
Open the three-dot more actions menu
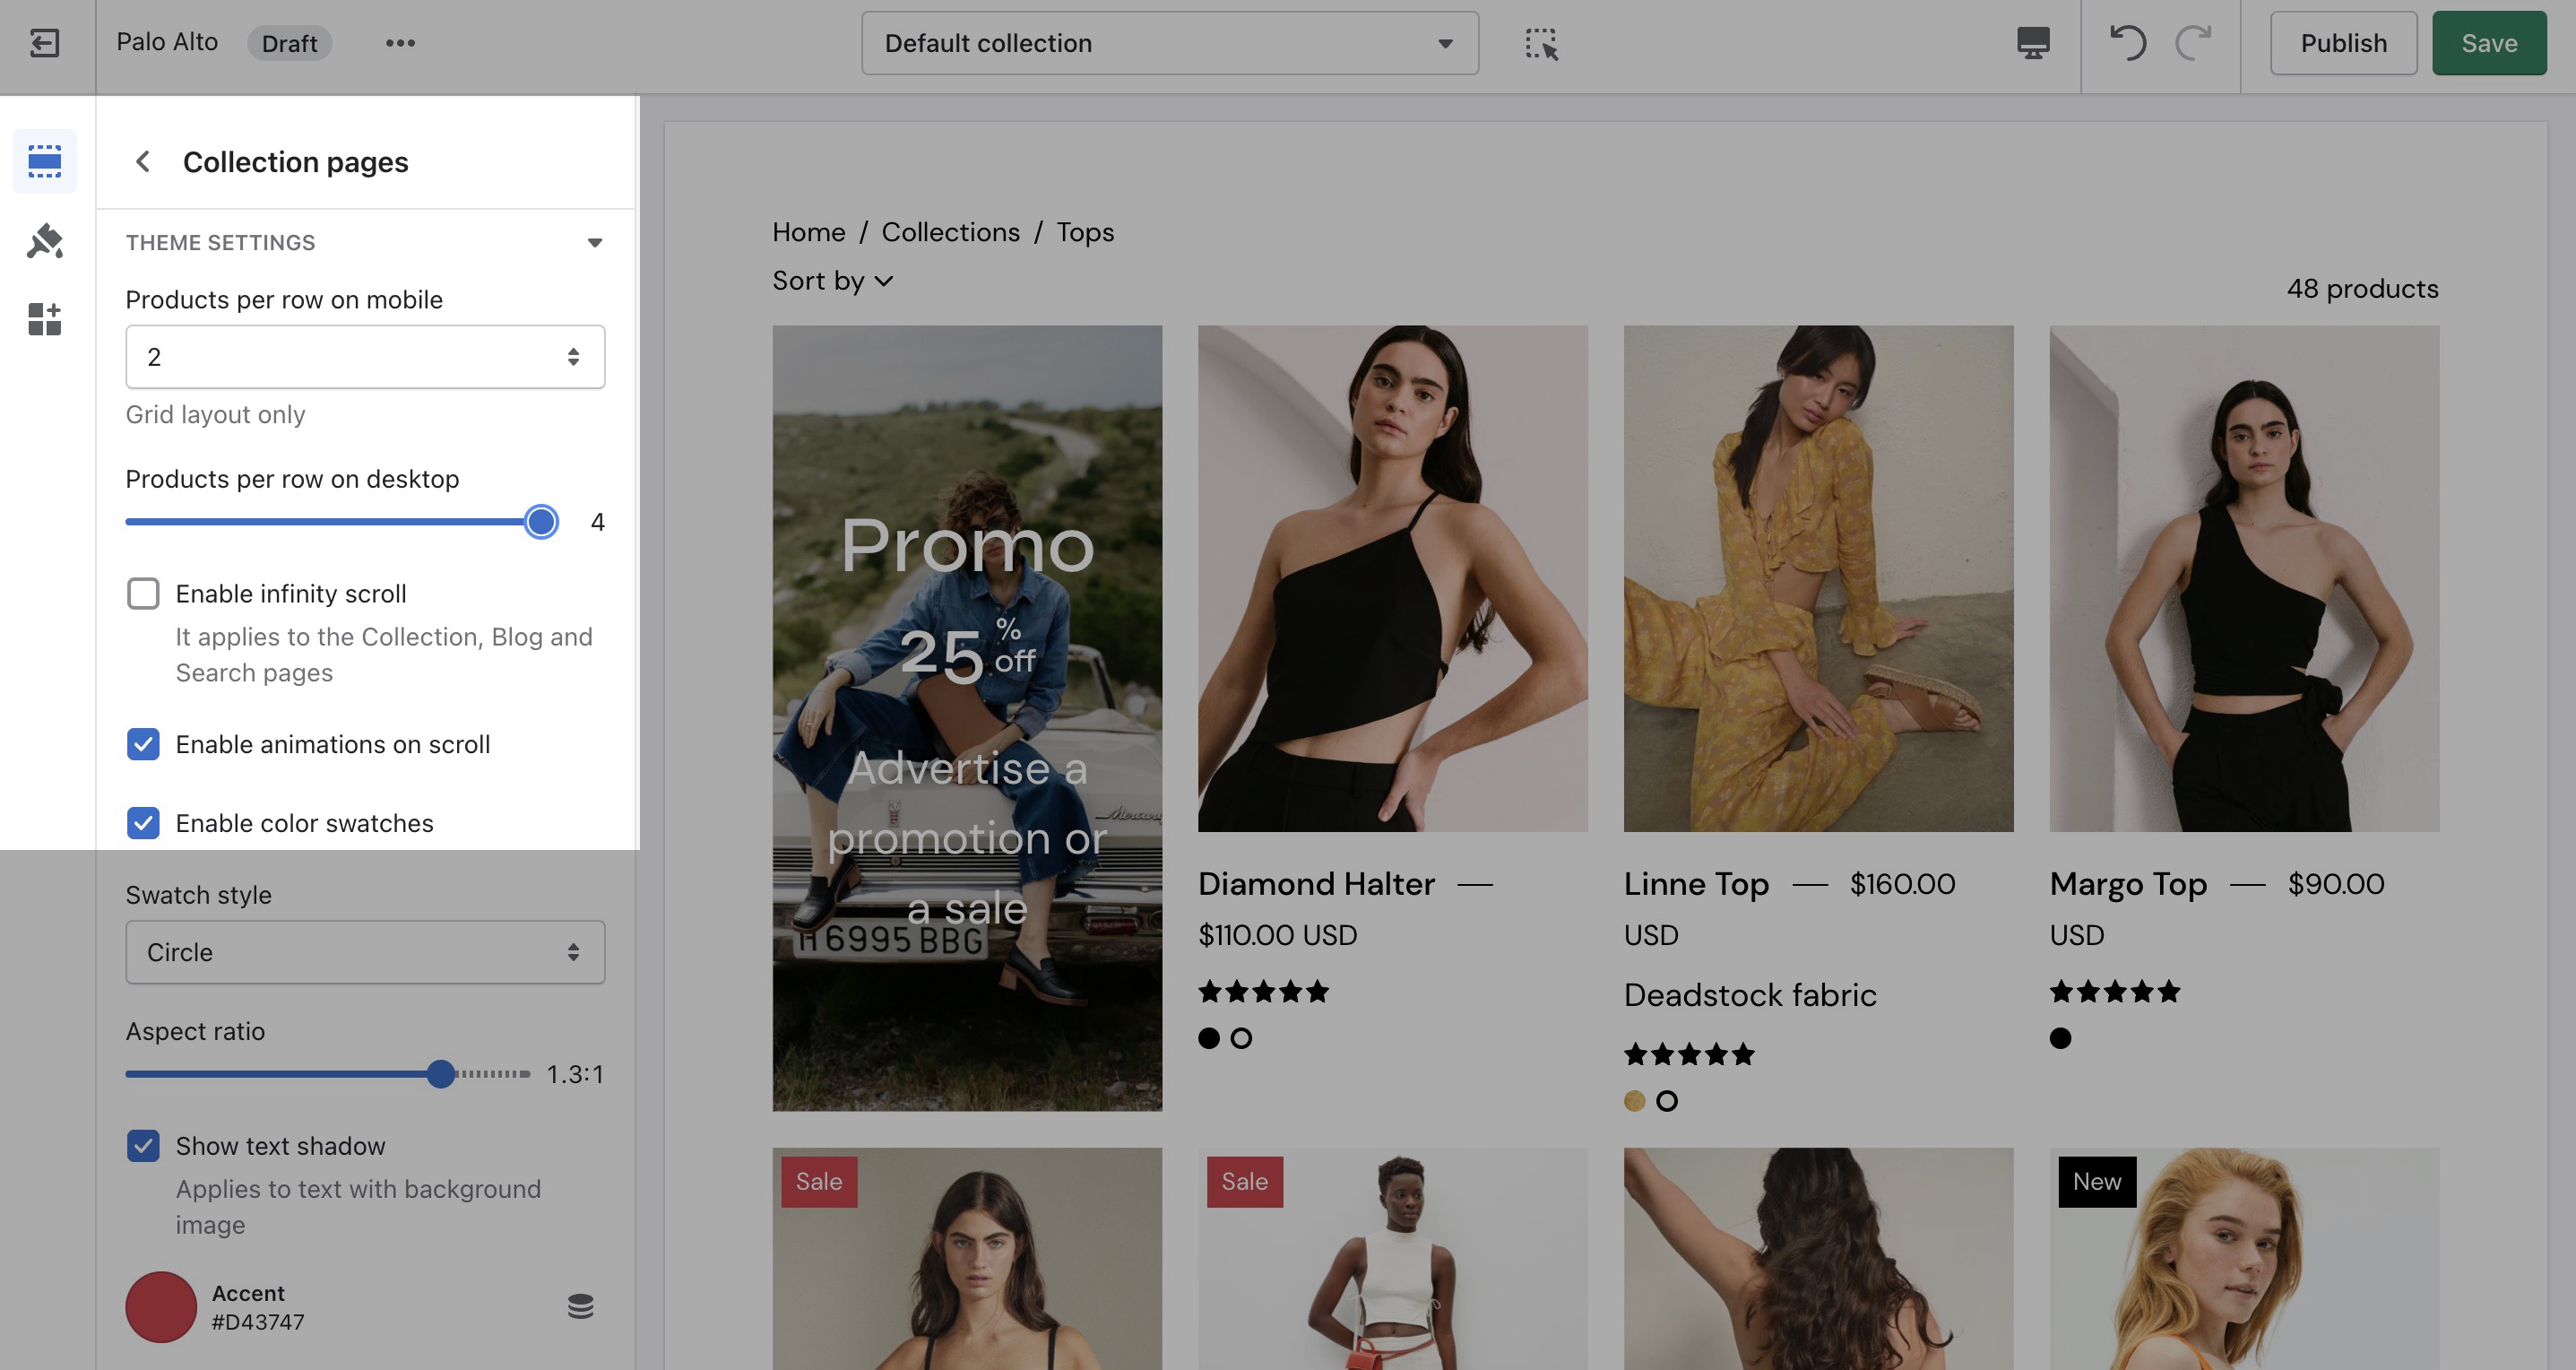click(x=400, y=43)
